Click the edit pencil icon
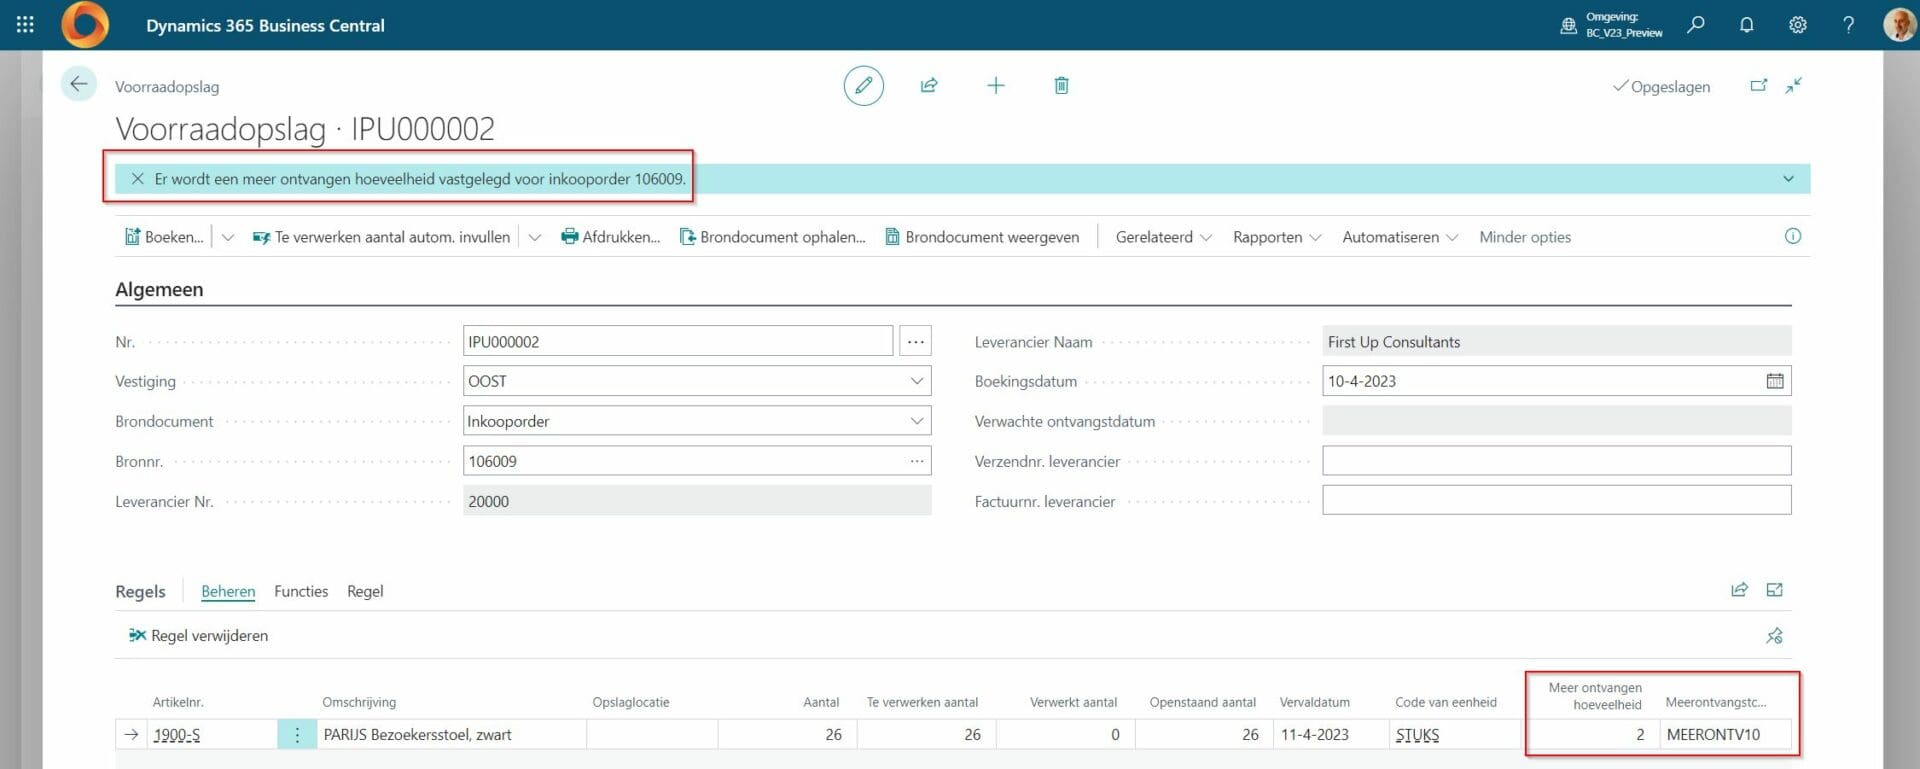 pos(864,86)
